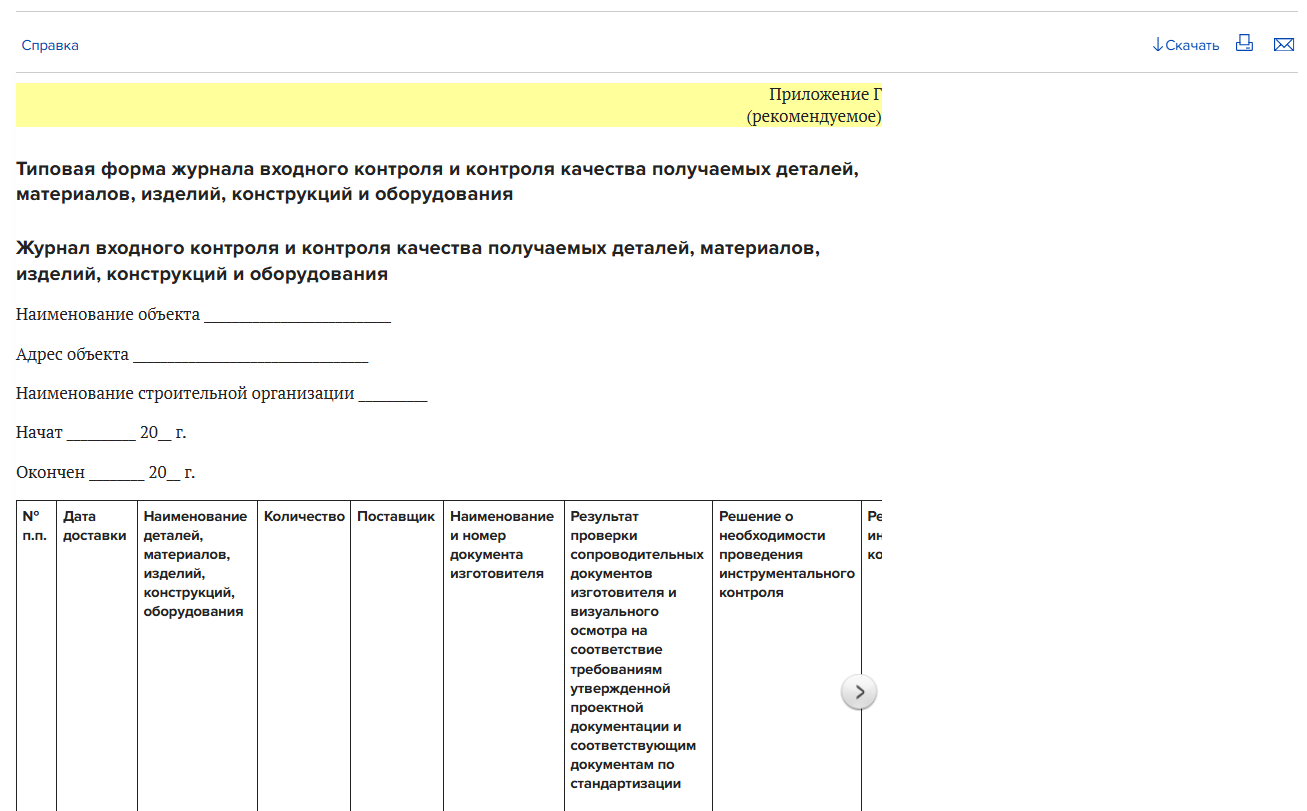The image size is (1307, 811).
Task: Click the Скачать download link
Action: click(x=1186, y=45)
